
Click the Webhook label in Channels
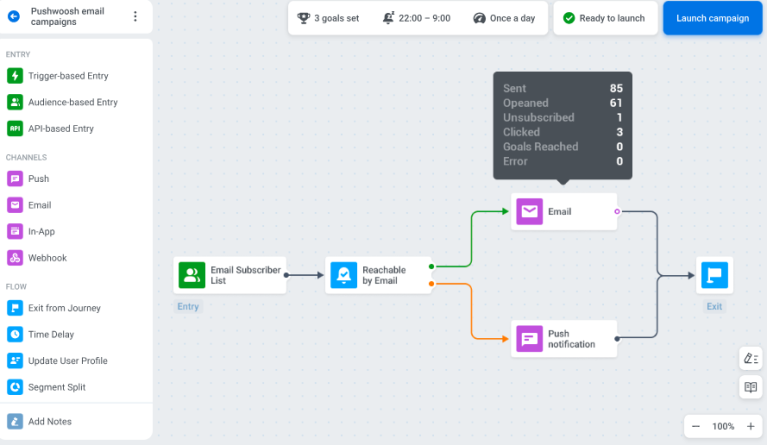pos(47,258)
